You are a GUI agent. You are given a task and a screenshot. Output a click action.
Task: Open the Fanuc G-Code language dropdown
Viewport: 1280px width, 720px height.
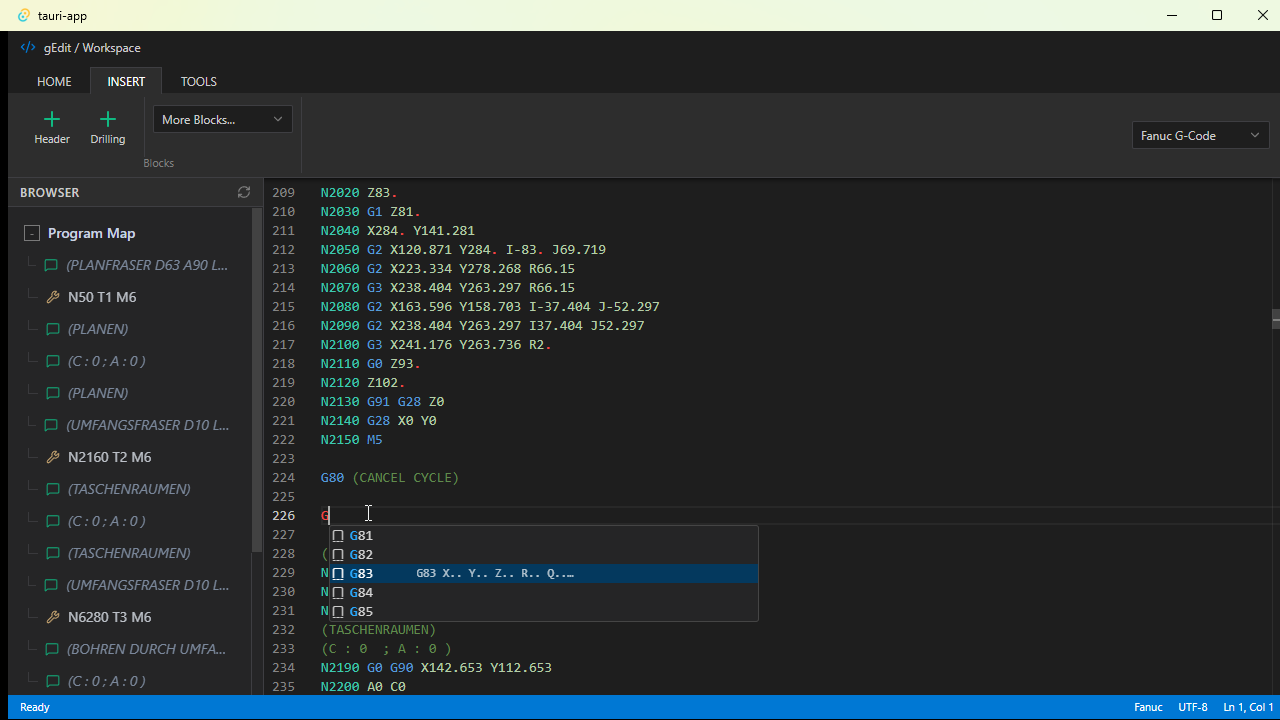[1201, 135]
